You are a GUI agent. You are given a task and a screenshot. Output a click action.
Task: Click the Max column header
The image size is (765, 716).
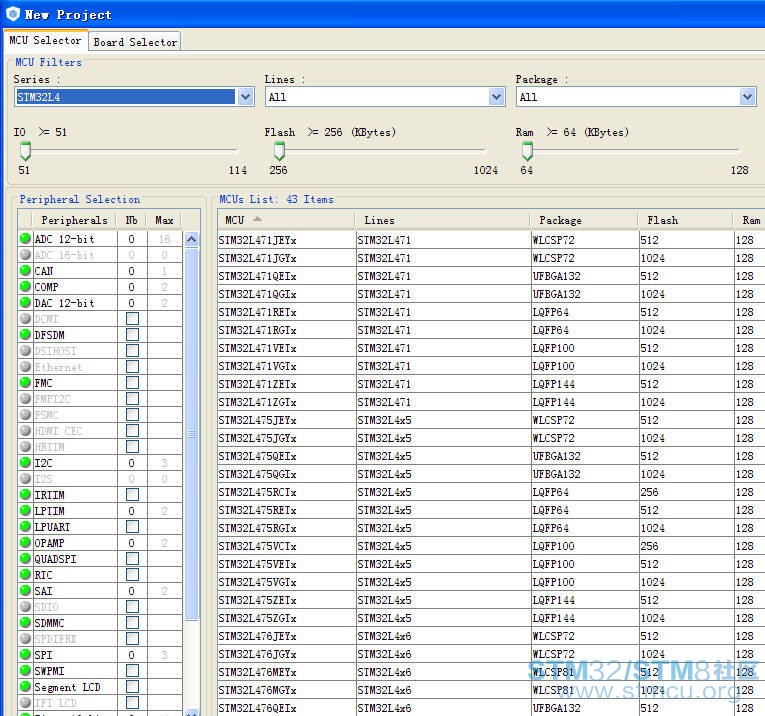[164, 220]
